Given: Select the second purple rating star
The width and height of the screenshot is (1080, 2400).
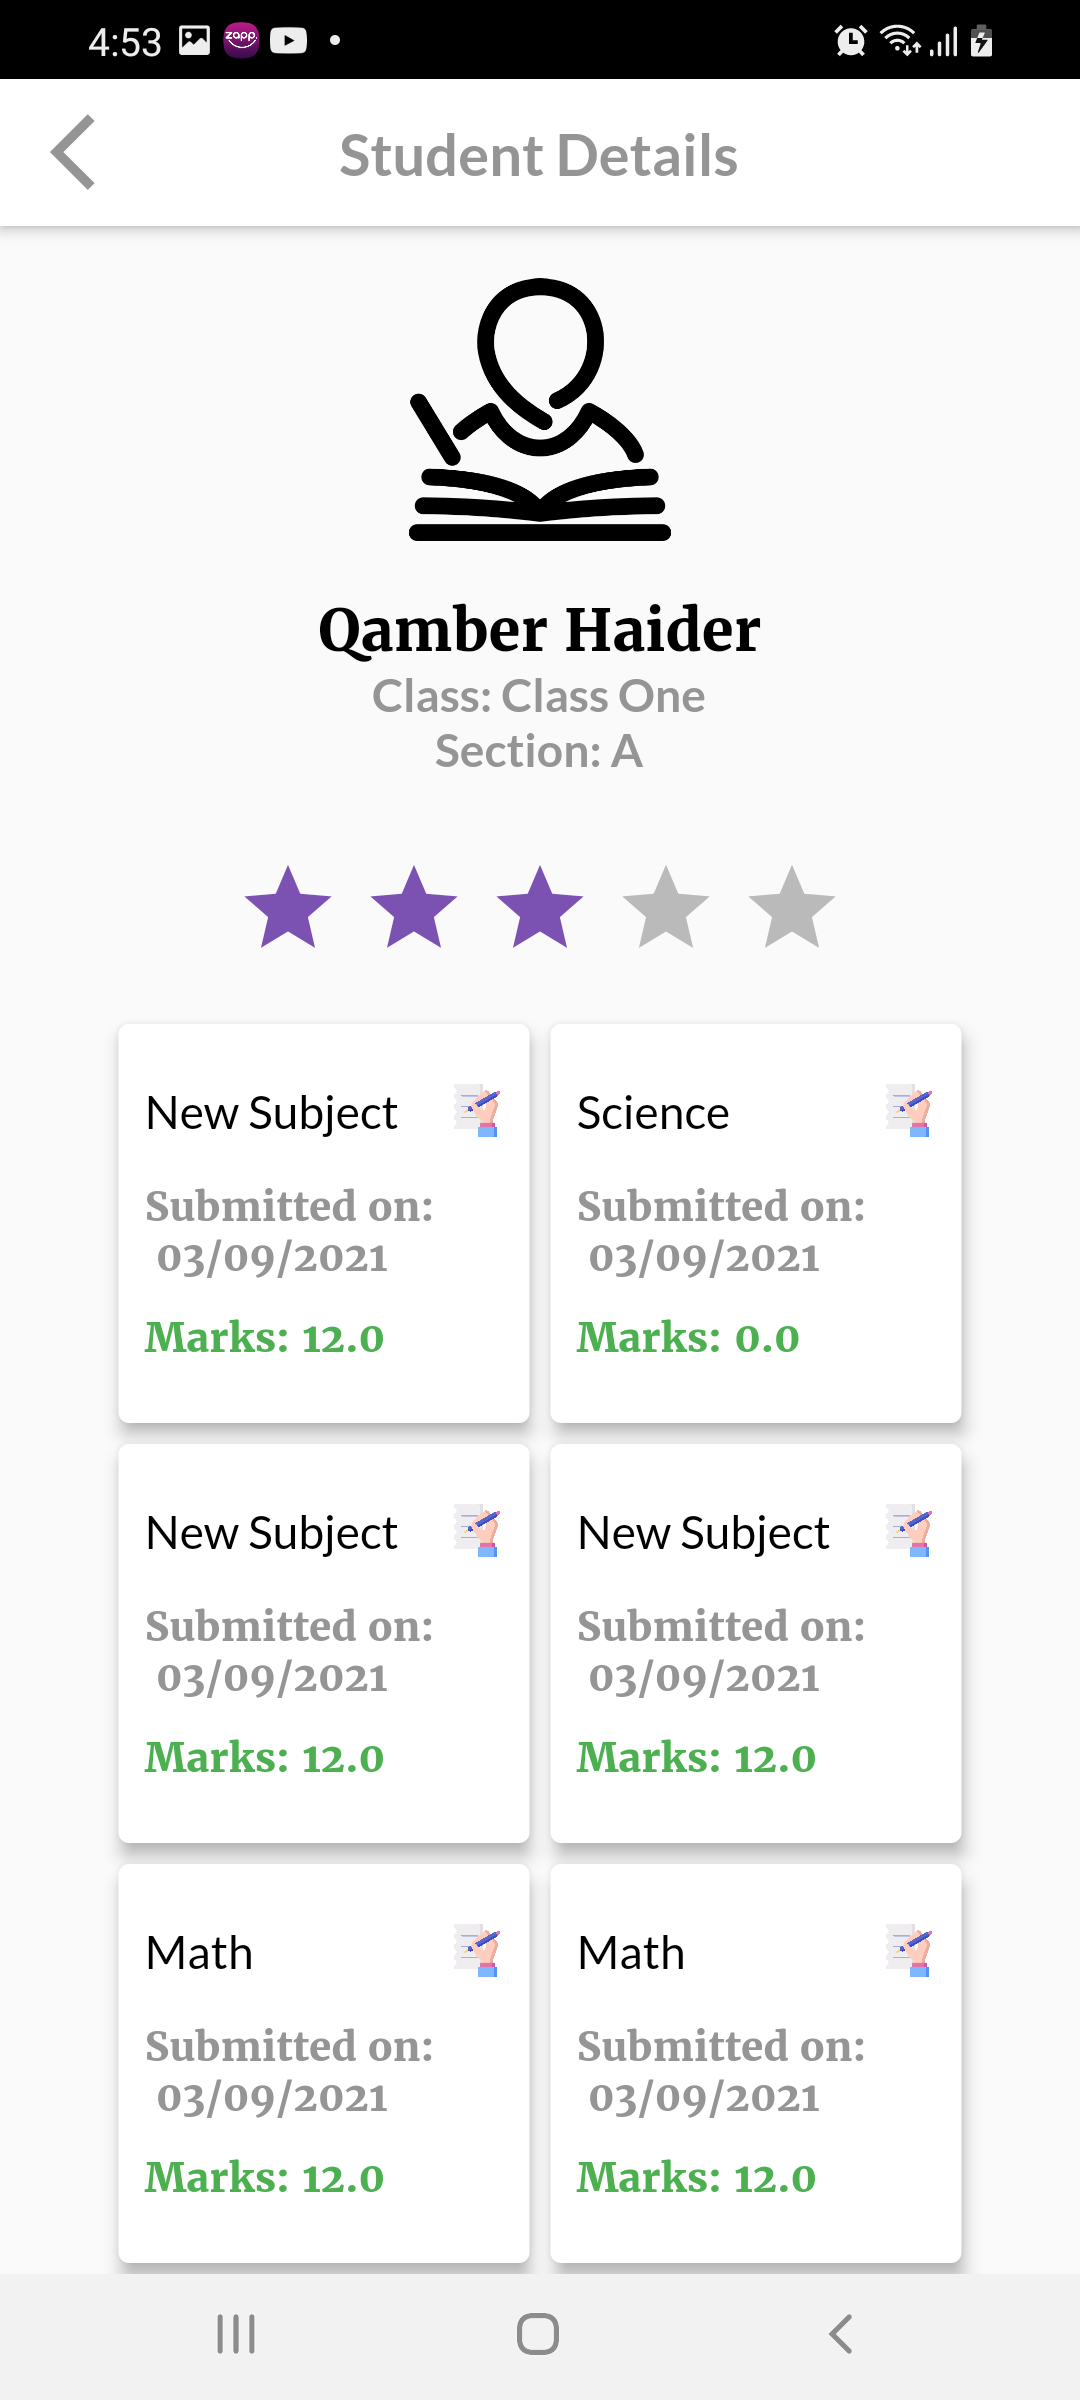Looking at the screenshot, I should click(414, 907).
